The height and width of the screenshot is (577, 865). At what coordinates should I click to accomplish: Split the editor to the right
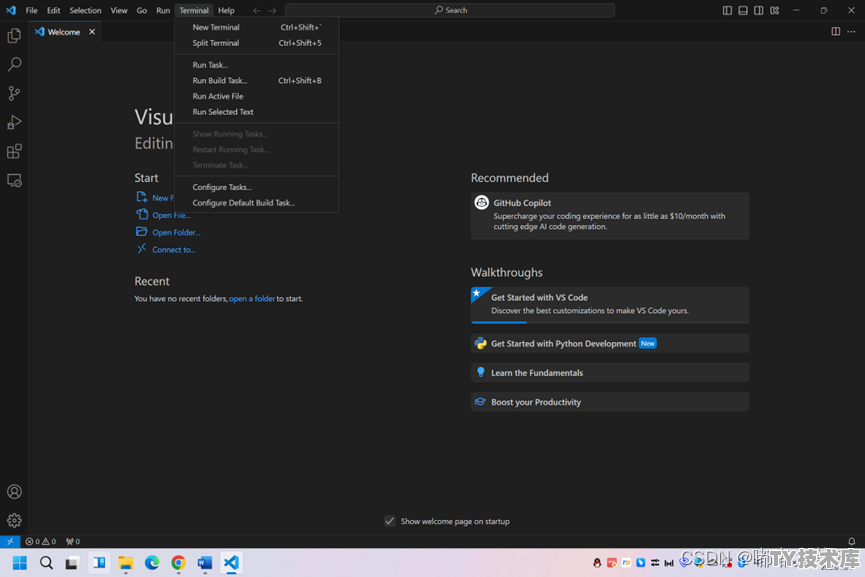(x=836, y=31)
